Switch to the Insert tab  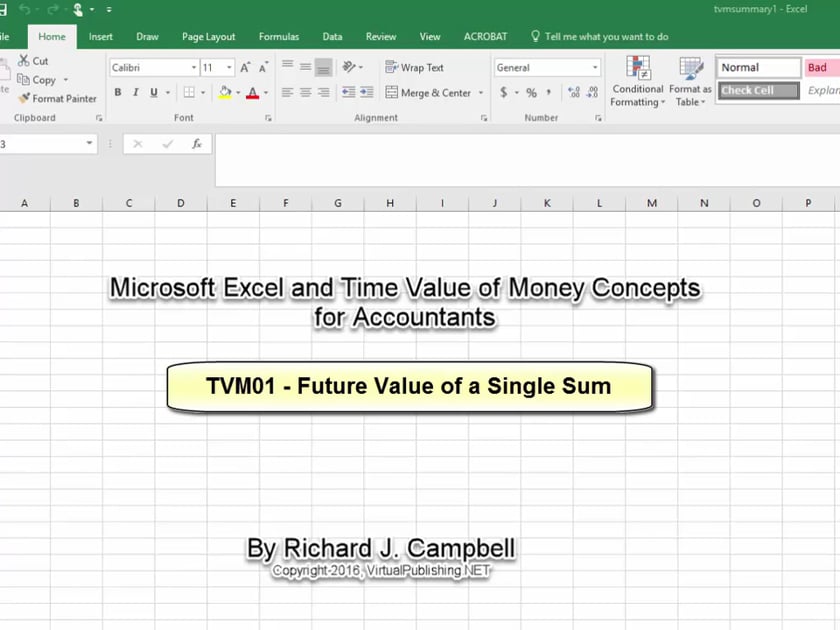pyautogui.click(x=101, y=36)
